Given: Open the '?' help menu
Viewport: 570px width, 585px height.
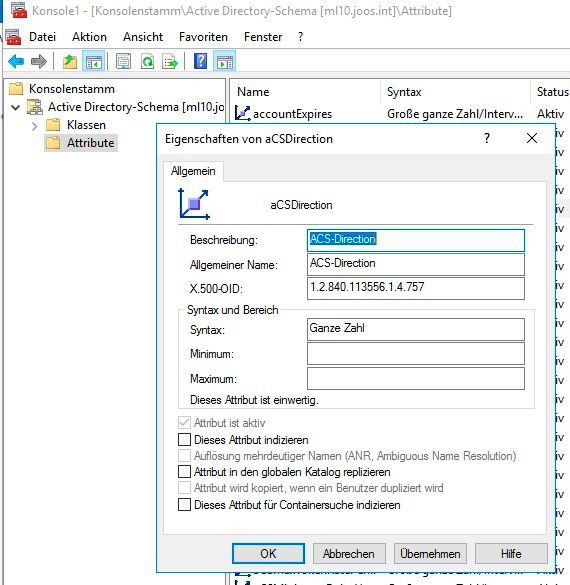Looking at the screenshot, I should click(x=301, y=37).
